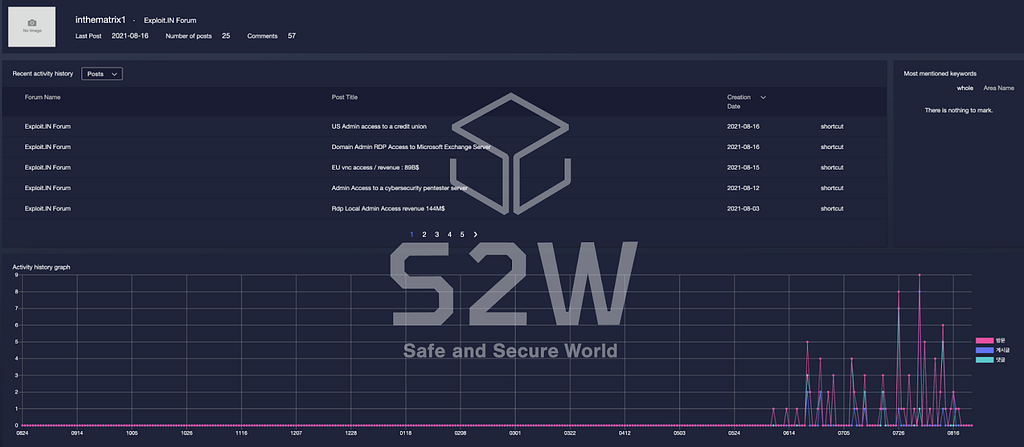
Task: Click 'Activity history graph' heading
Action: click(x=41, y=267)
